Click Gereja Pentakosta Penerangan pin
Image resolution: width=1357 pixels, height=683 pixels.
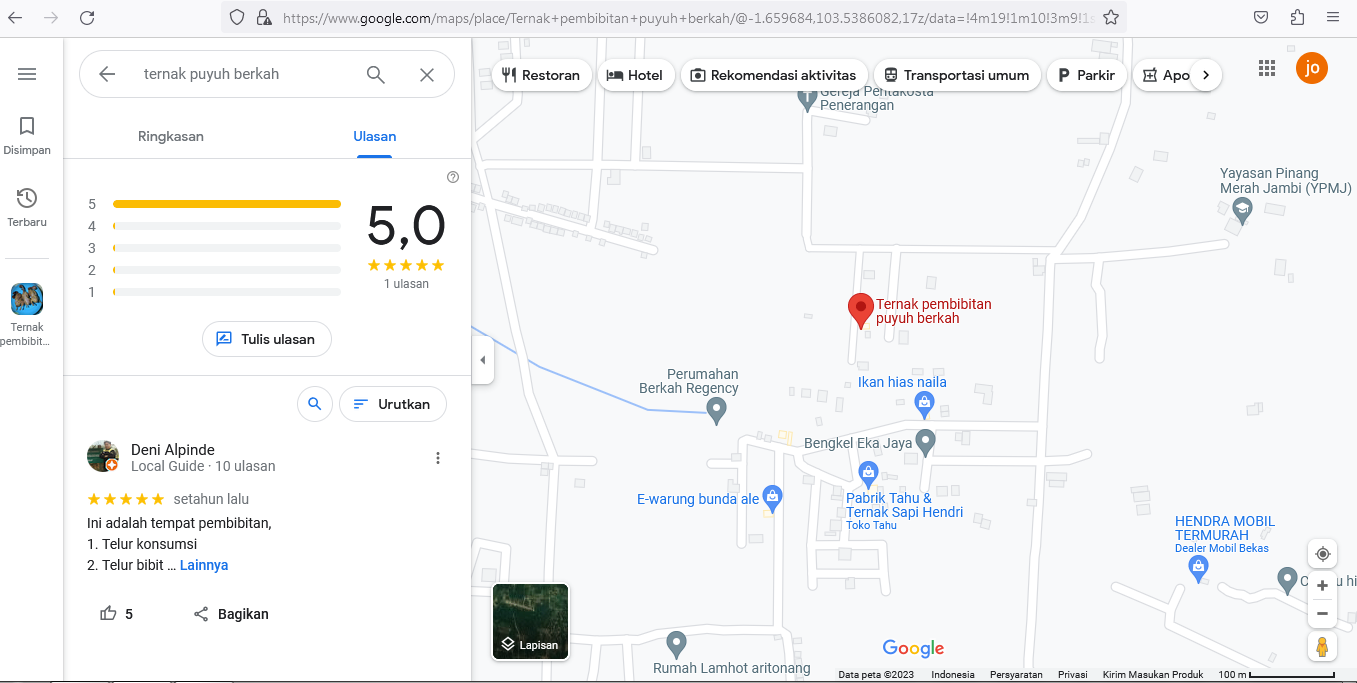point(808,99)
